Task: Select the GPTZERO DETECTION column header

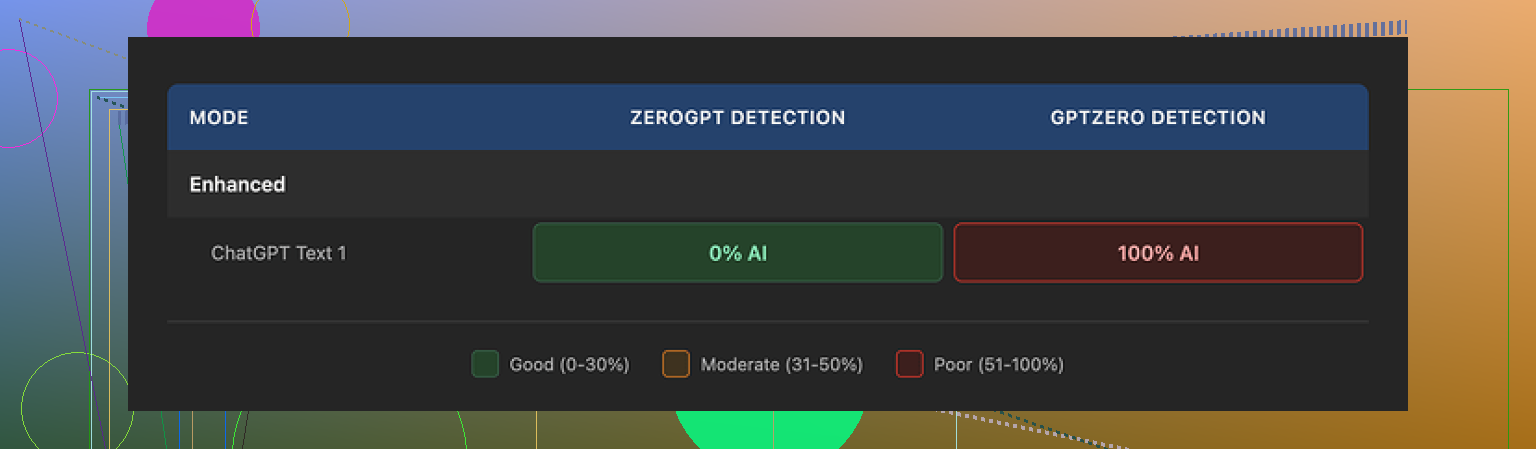Action: coord(1157,118)
